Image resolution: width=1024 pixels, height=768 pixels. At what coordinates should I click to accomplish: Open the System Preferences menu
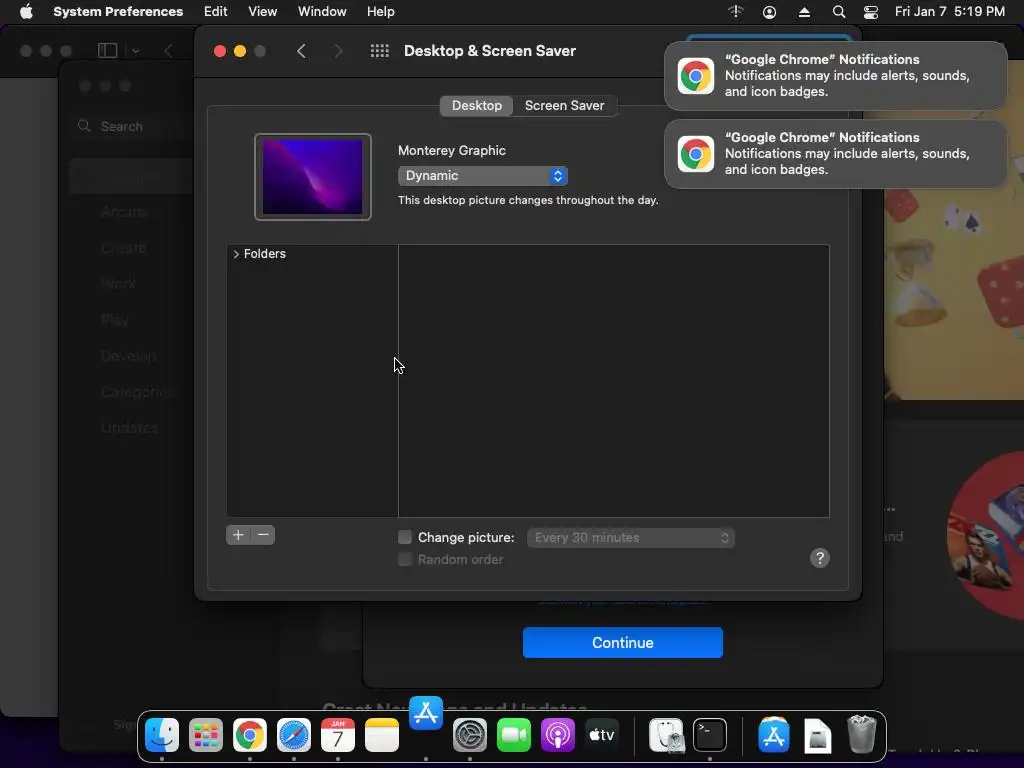[x=118, y=12]
